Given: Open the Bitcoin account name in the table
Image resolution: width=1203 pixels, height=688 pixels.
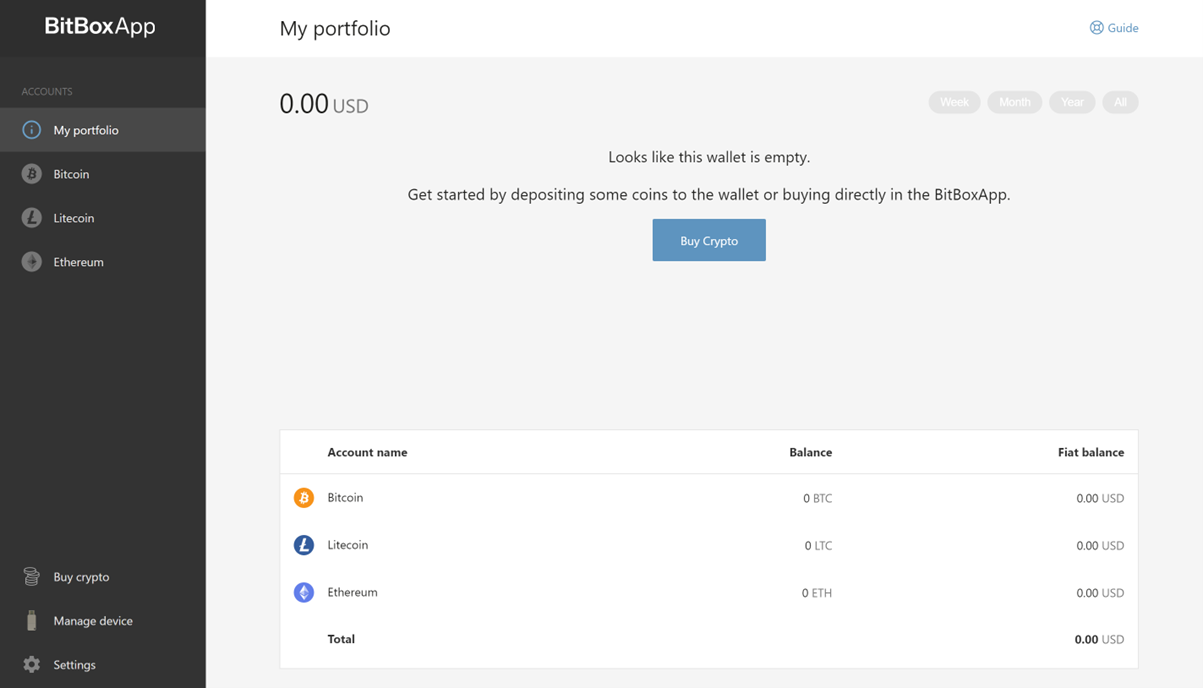Looking at the screenshot, I should [x=345, y=497].
